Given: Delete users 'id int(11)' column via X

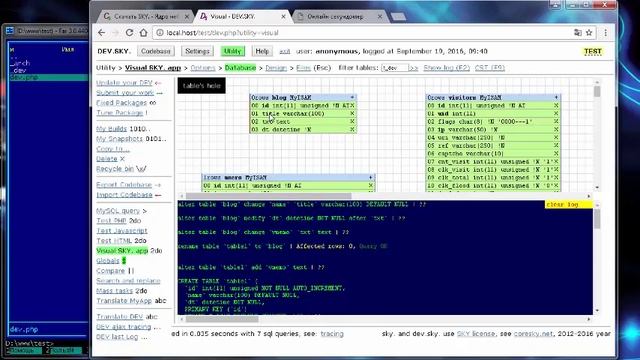Looking at the screenshot, I should [x=371, y=186].
